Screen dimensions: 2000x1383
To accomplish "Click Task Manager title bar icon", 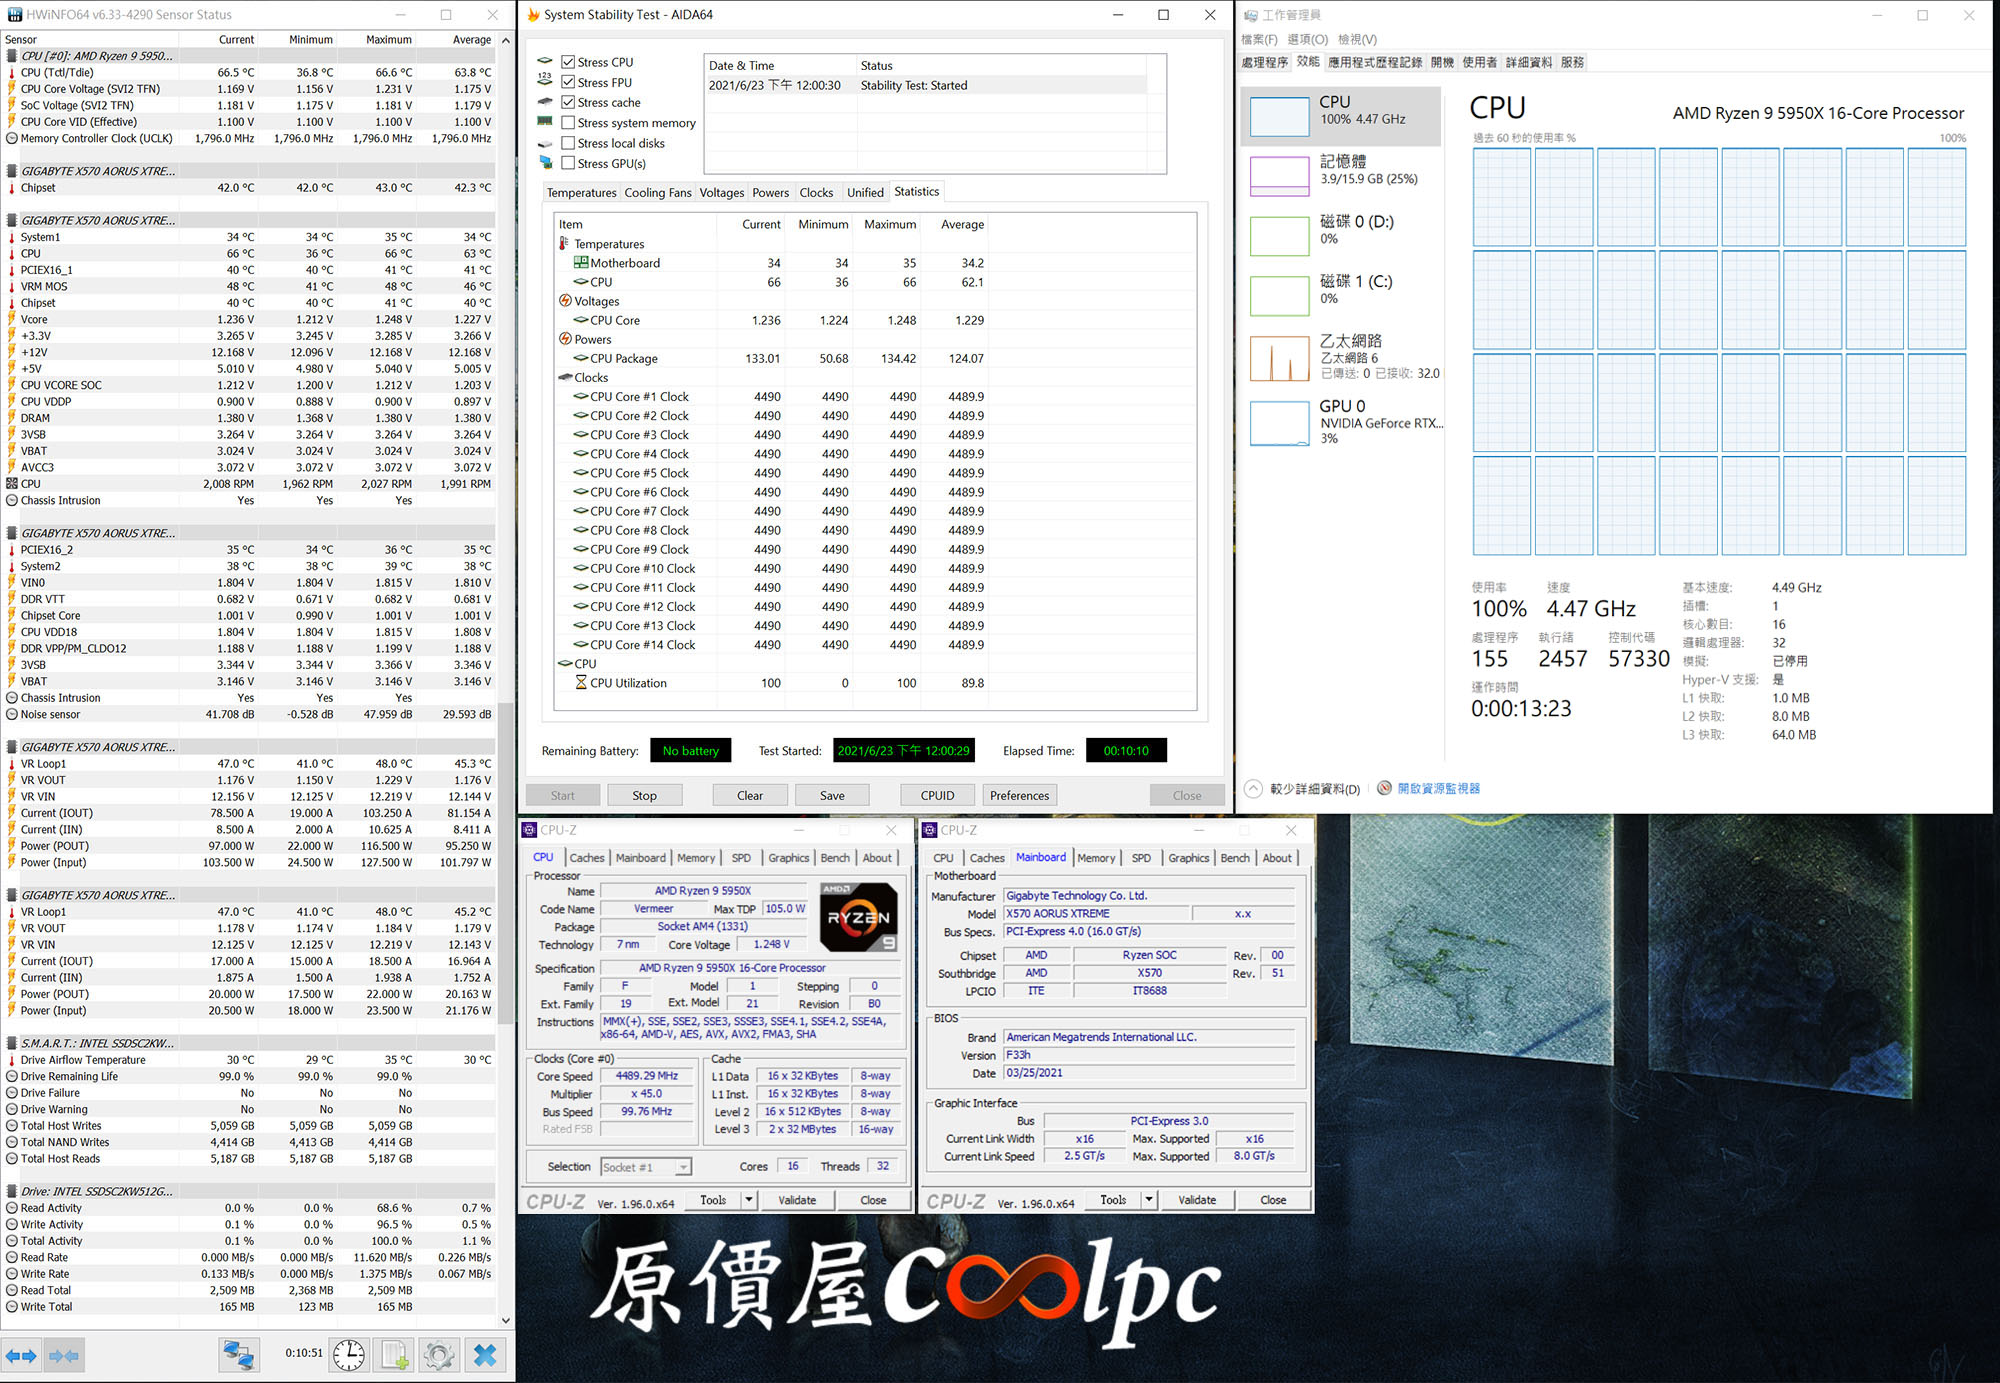I will tap(1250, 14).
